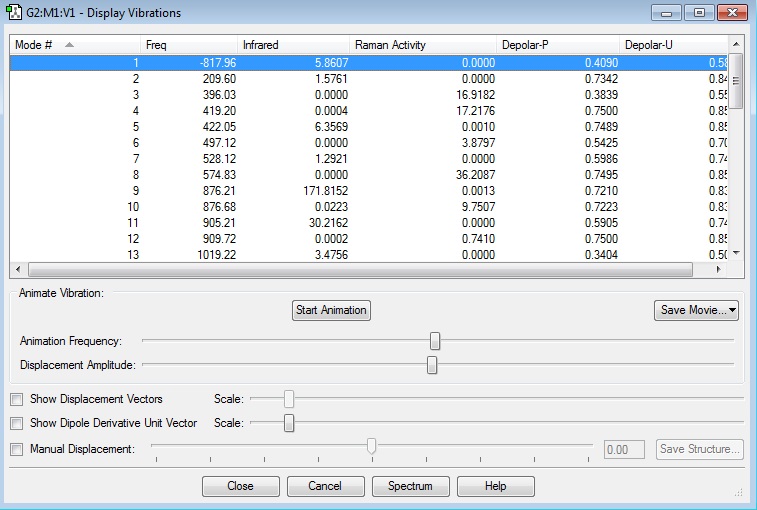Click the GaussView window title icon

coord(14,12)
